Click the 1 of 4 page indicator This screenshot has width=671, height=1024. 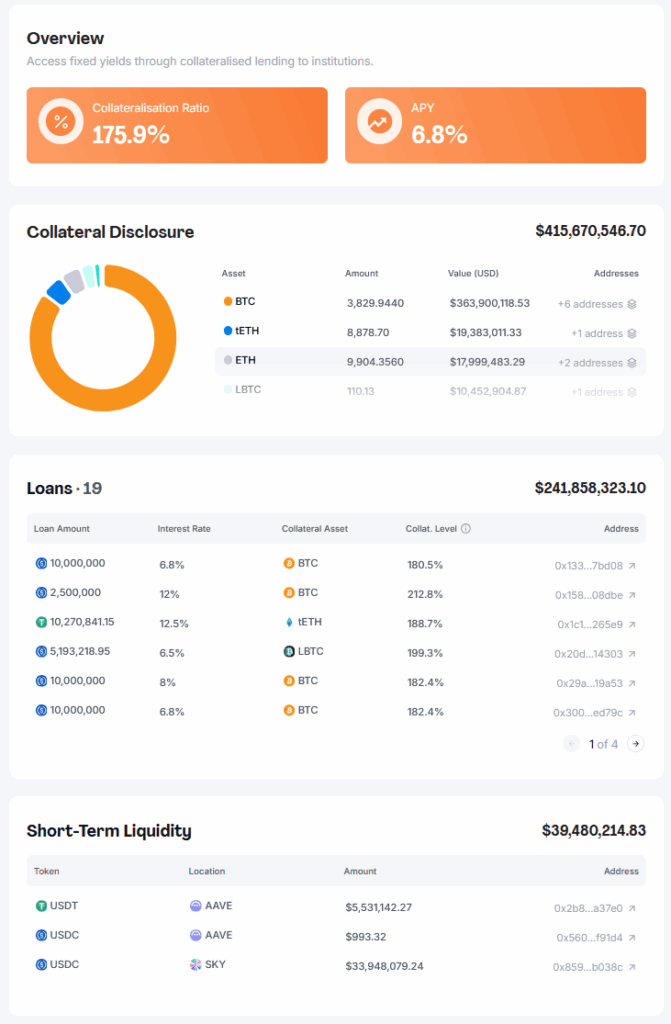[x=603, y=744]
